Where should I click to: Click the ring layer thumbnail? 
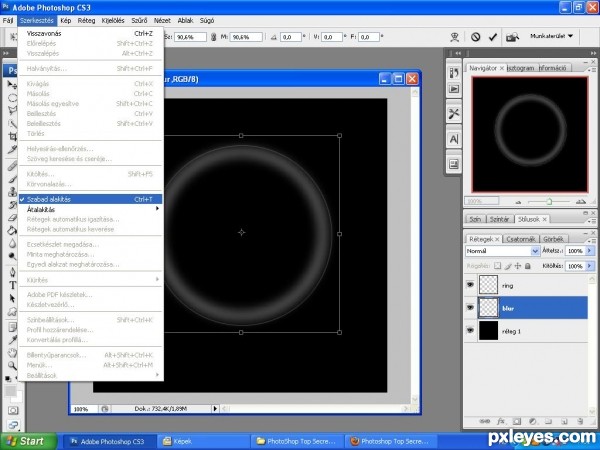point(488,285)
